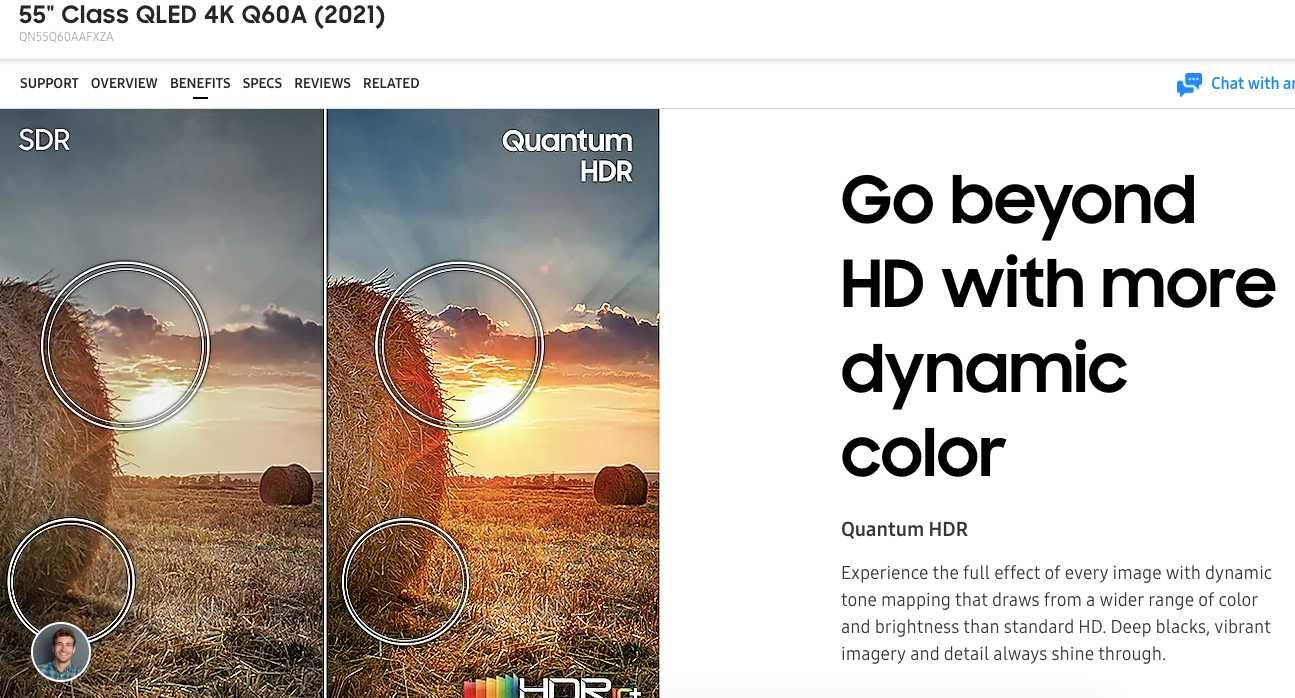The image size is (1295, 698).
Task: Click the model number QN55Q60AAFXZA
Action: click(x=66, y=37)
